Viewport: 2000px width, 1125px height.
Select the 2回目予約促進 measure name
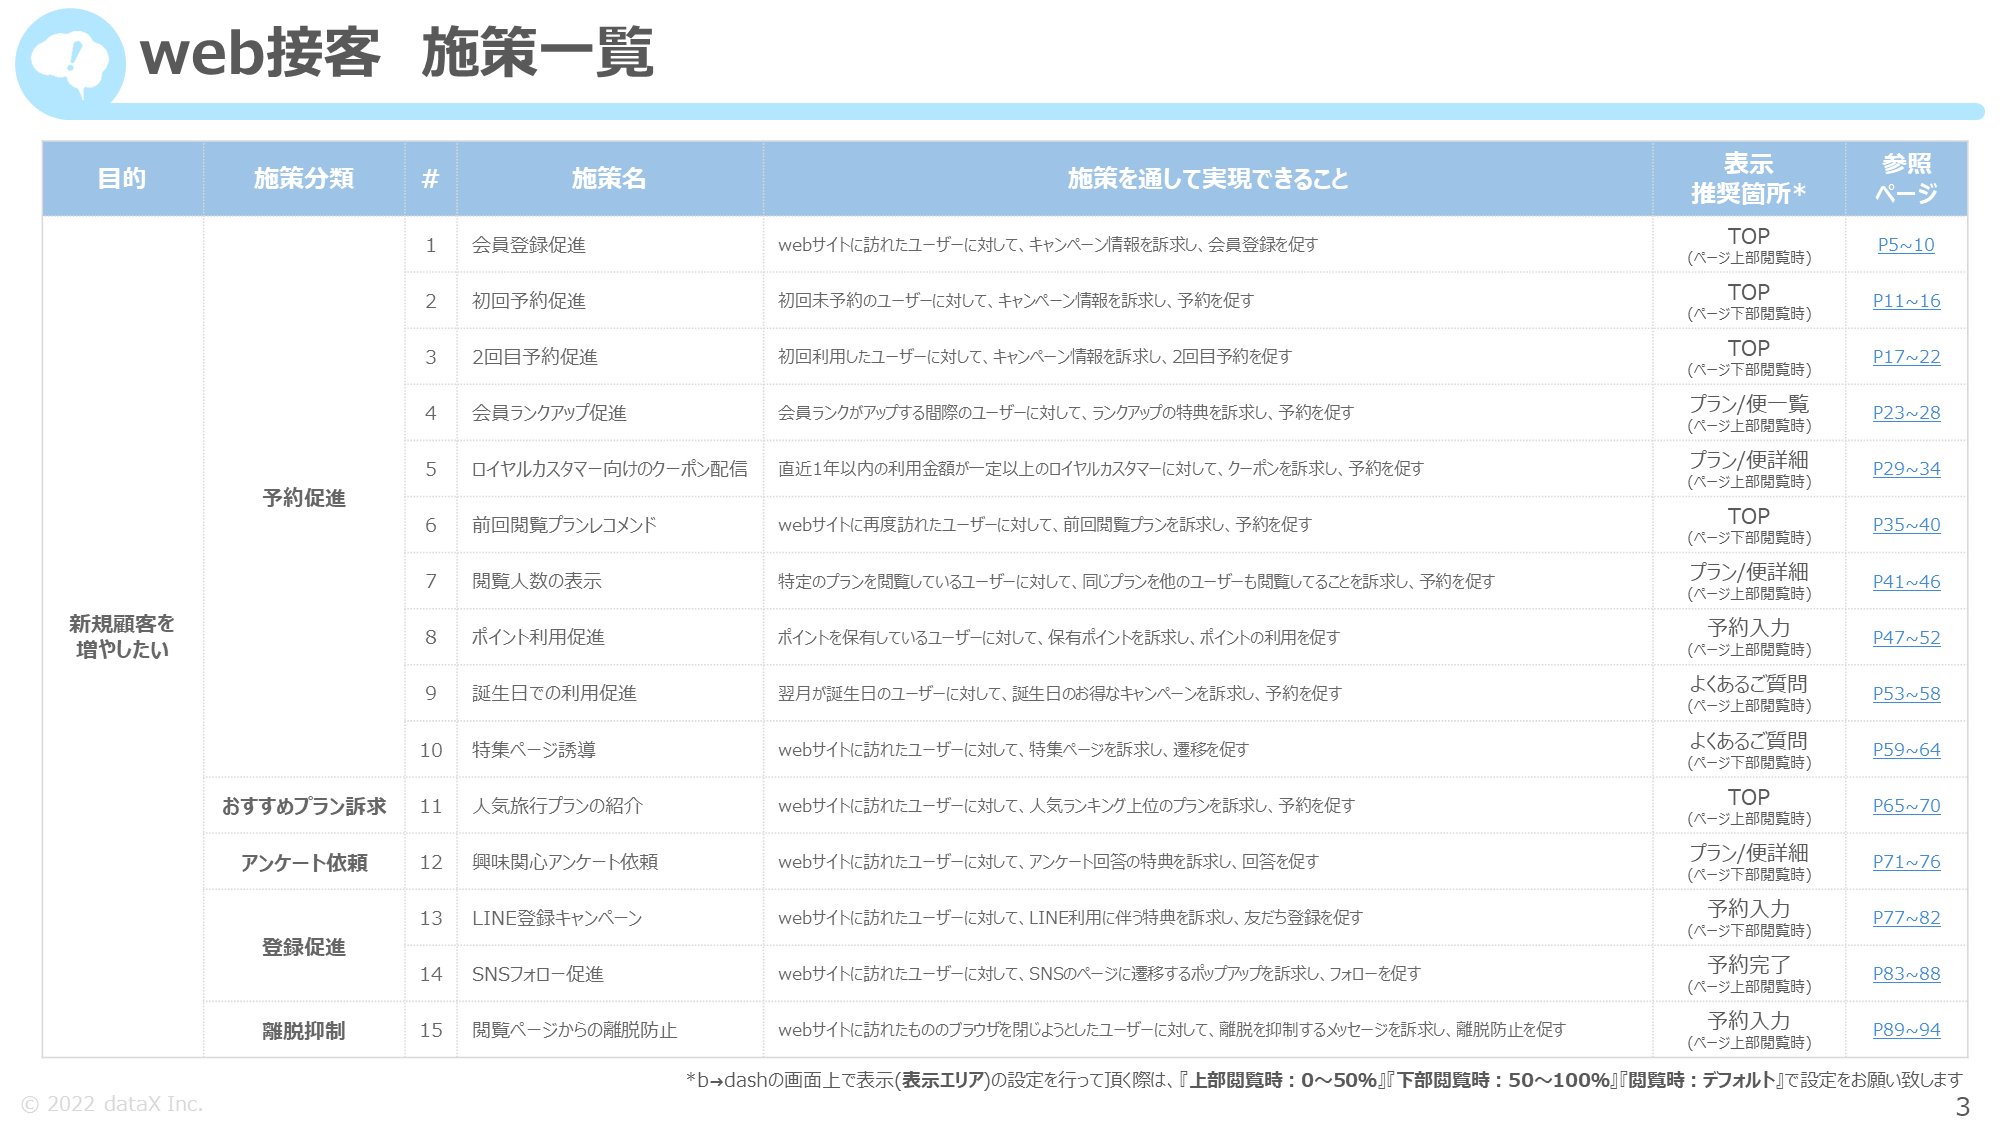(x=535, y=357)
